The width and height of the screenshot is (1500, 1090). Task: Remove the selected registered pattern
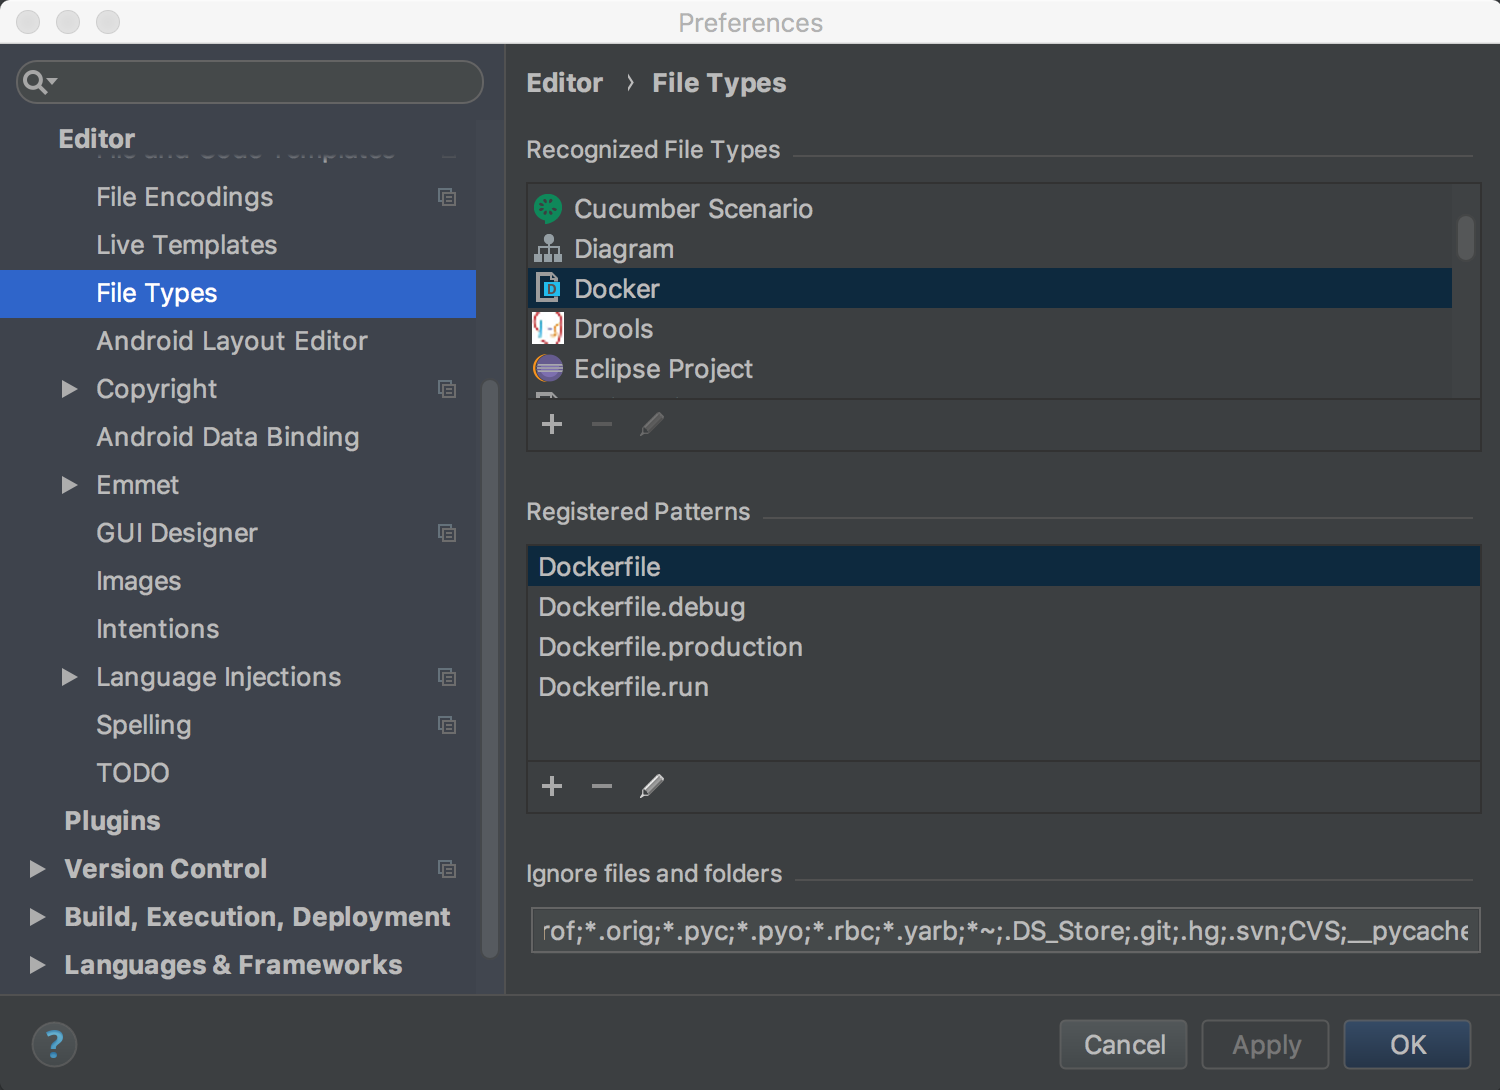pyautogui.click(x=602, y=786)
